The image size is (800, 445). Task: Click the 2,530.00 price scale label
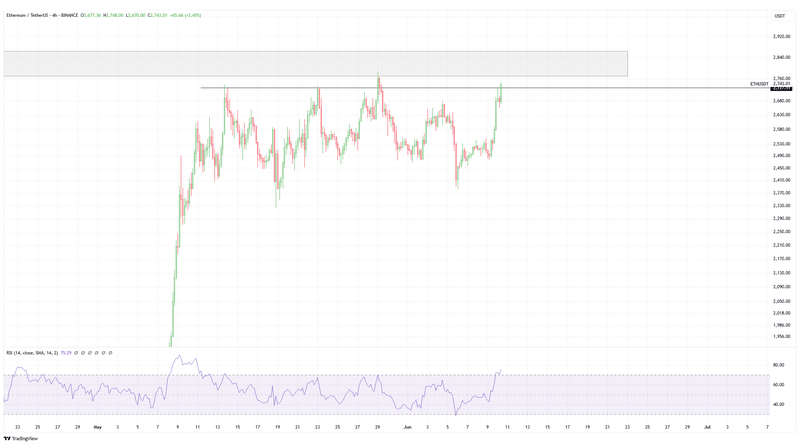[781, 144]
